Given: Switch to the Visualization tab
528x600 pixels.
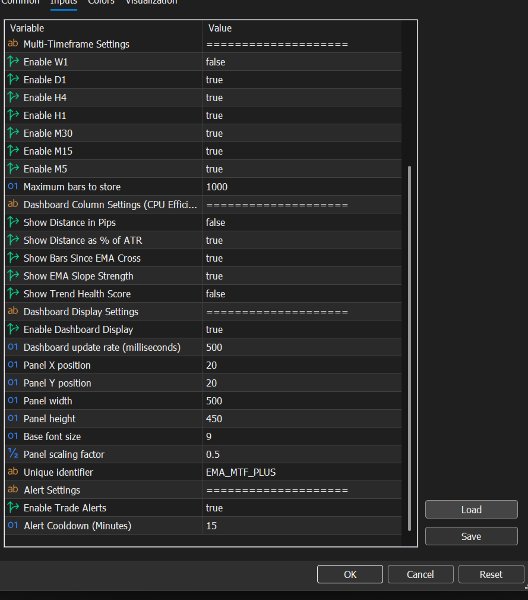Looking at the screenshot, I should 152,3.
